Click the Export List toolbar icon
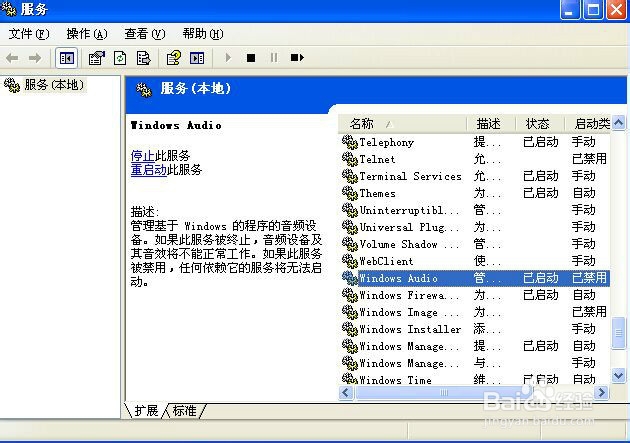This screenshot has width=630, height=443. [x=143, y=58]
